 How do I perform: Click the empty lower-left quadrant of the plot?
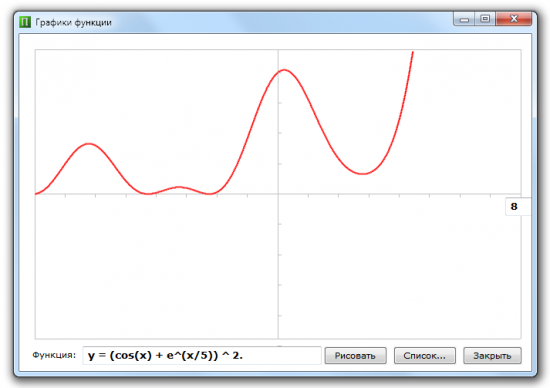[x=156, y=267]
